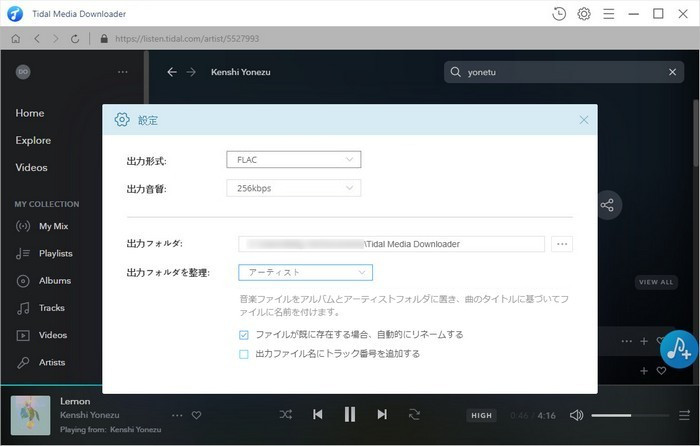Screen dimensions: 700x446
Task: Click the volume slider
Action: point(630,415)
